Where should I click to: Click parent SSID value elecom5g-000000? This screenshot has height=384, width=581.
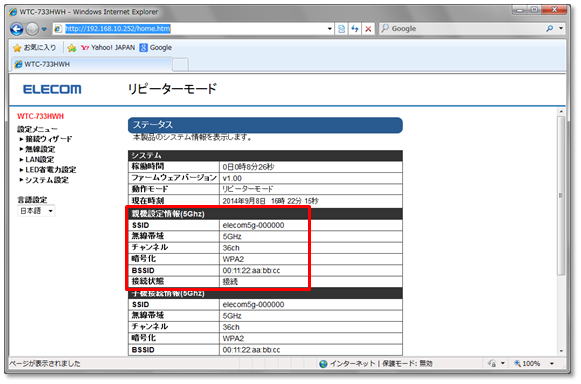pyautogui.click(x=253, y=225)
